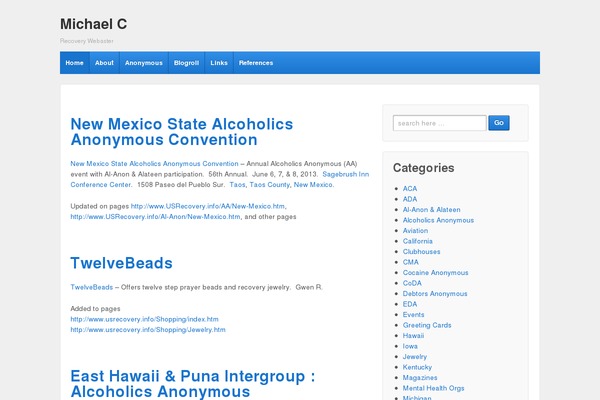Open the Alcoholics Anonymous category

click(438, 220)
